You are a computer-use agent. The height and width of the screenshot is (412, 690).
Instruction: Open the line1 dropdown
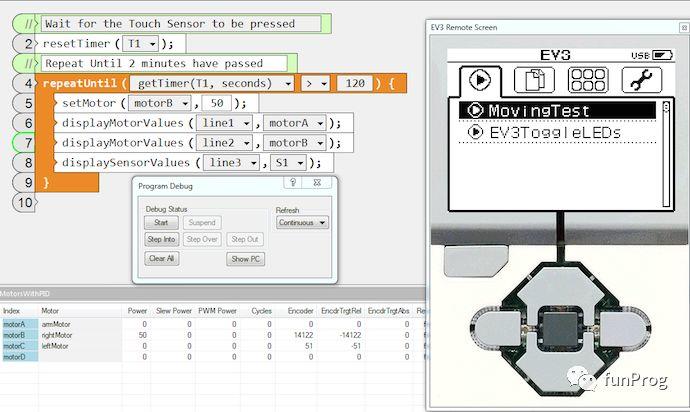(x=224, y=123)
